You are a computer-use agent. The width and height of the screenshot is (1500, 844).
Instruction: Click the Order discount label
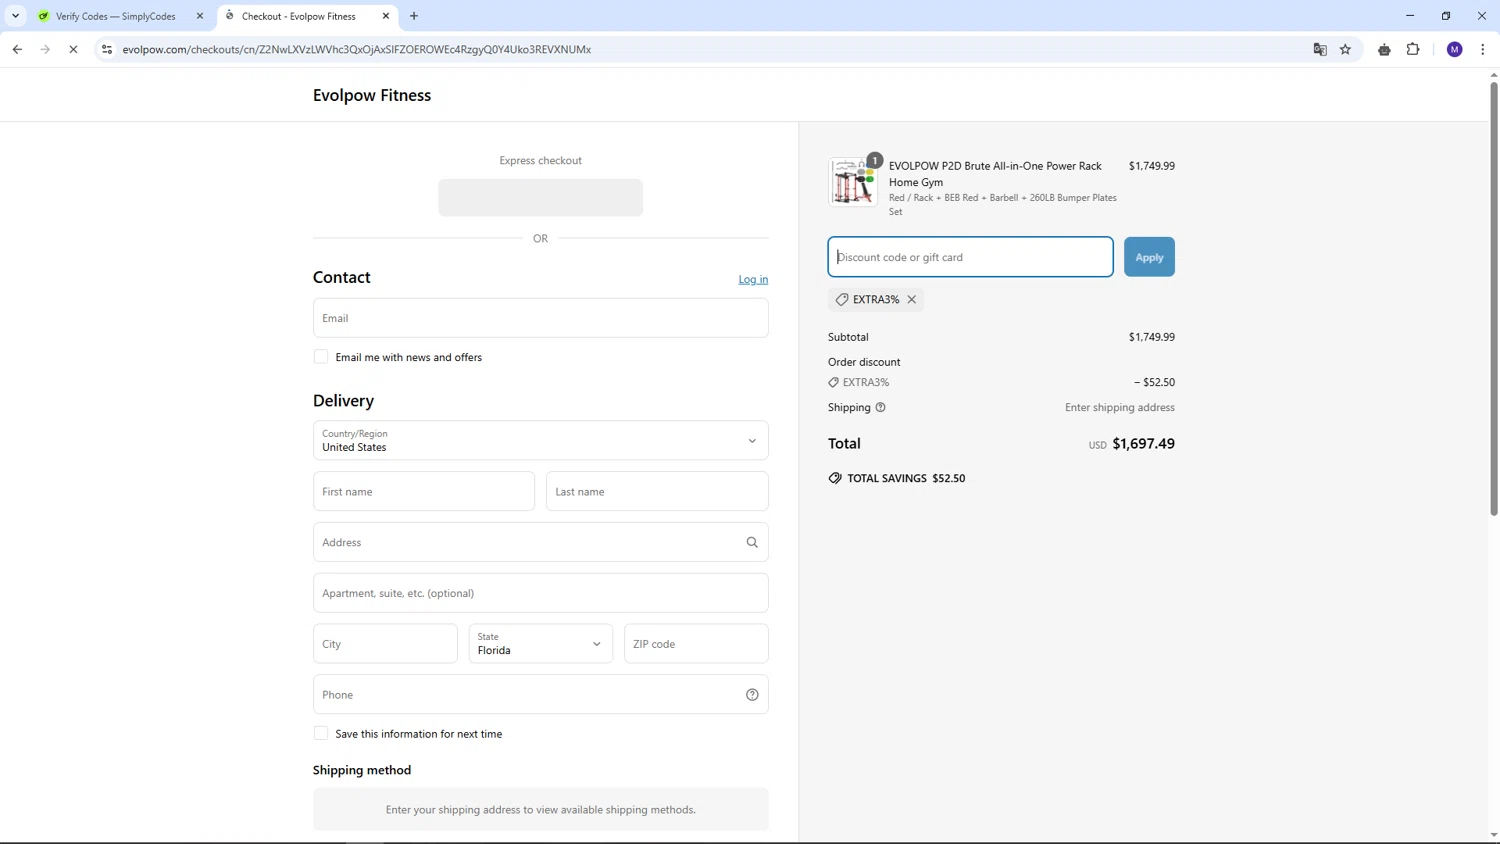pos(864,362)
